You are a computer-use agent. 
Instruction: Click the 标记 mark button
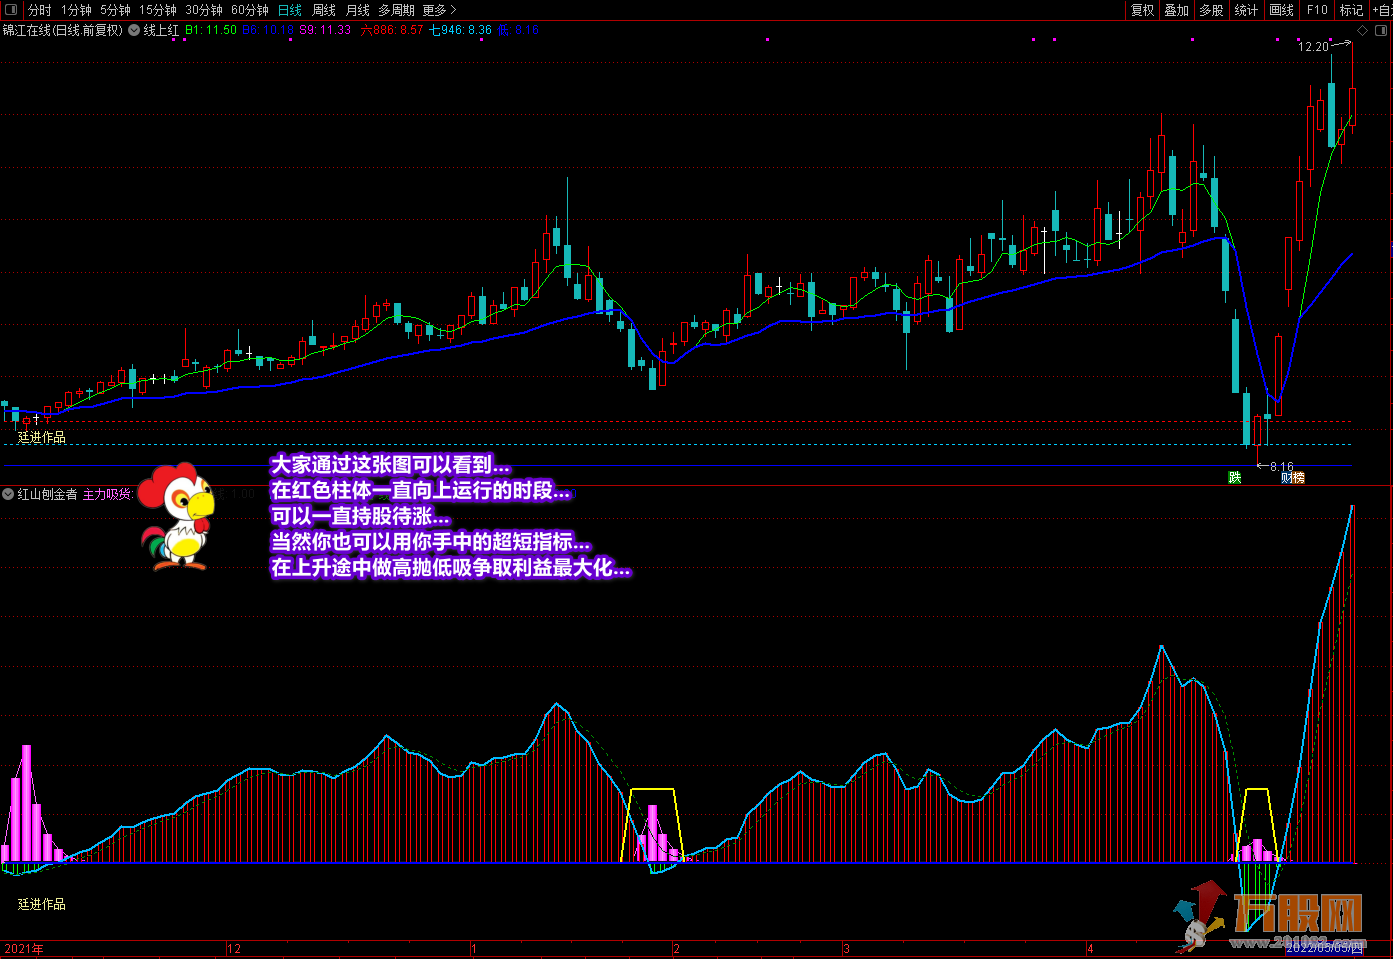[1351, 10]
